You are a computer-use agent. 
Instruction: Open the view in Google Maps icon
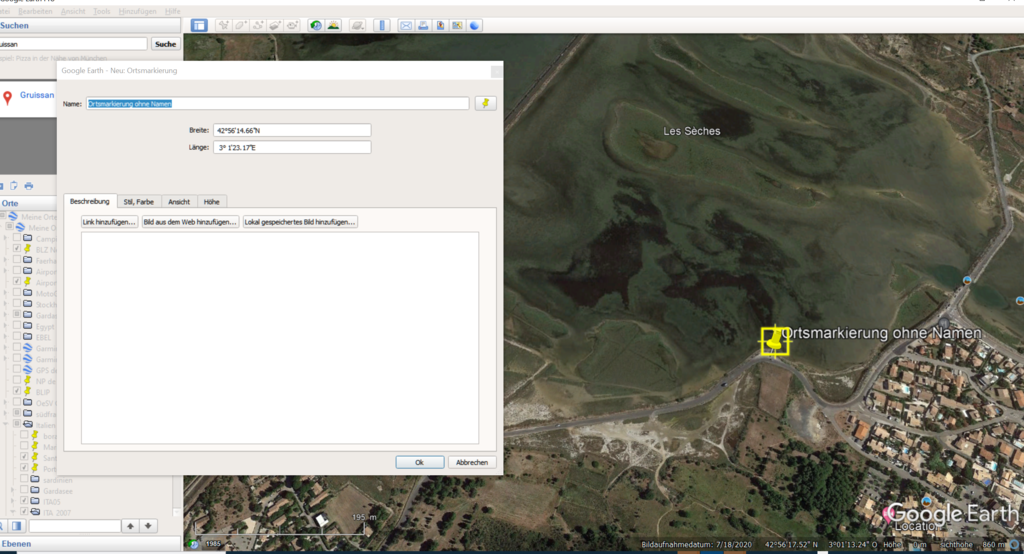457,25
